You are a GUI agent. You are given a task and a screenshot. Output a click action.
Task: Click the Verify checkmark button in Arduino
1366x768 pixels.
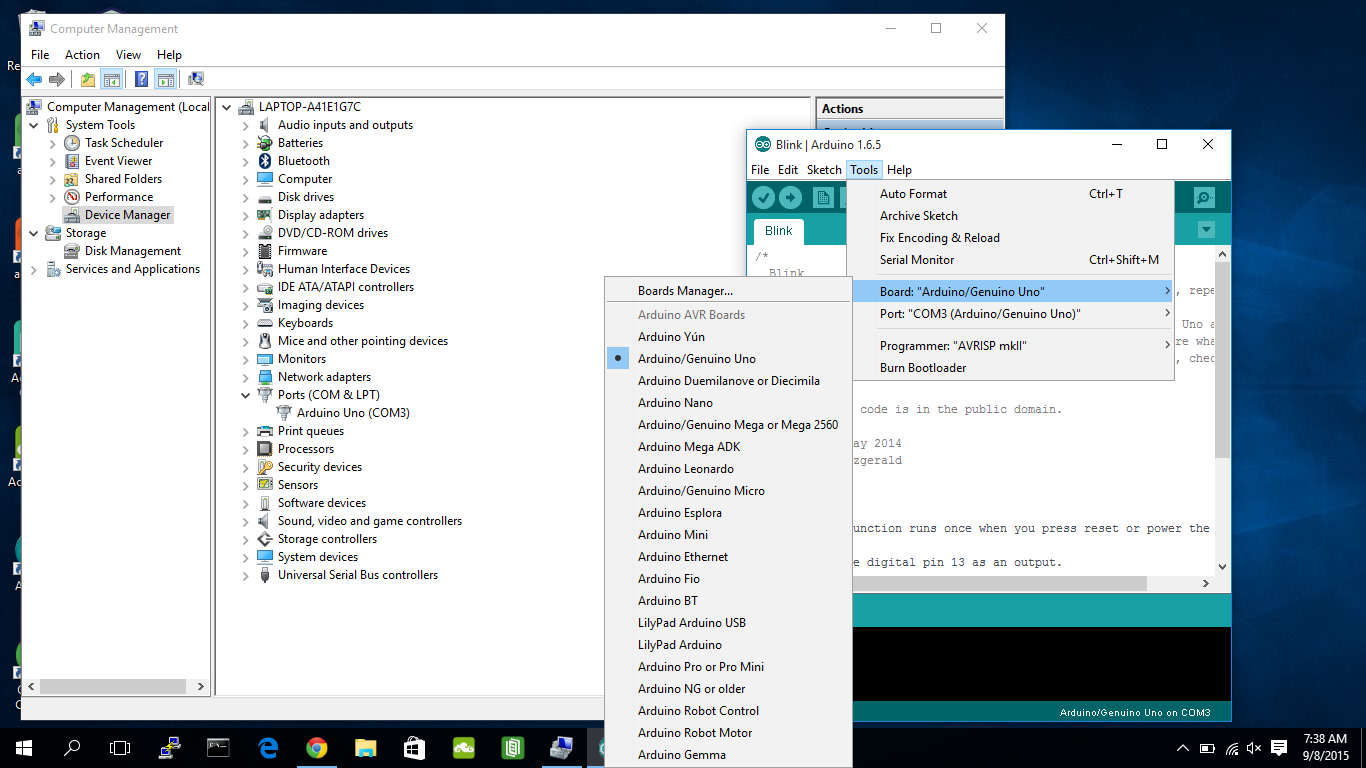[x=763, y=198]
